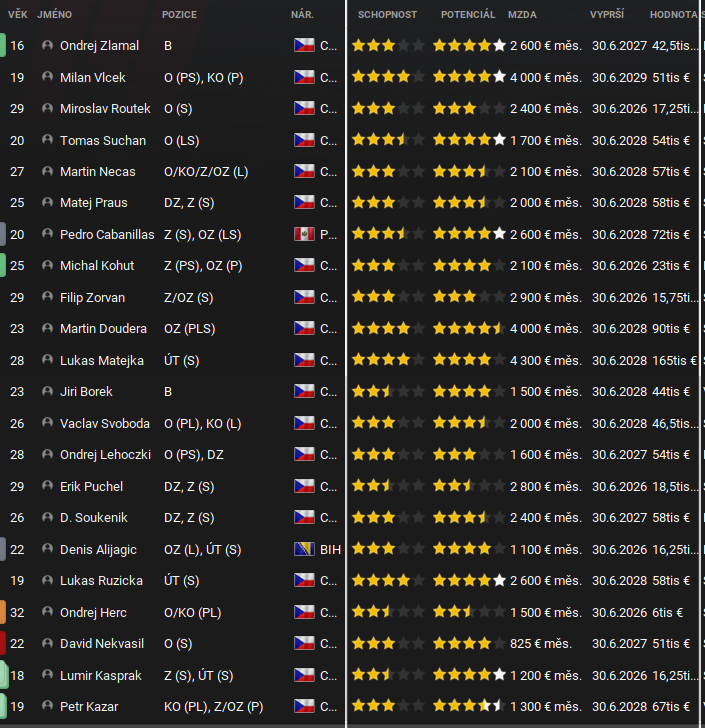
Task: Select the 30.6.2029 expiry date cell
Action: pyautogui.click(x=620, y=77)
